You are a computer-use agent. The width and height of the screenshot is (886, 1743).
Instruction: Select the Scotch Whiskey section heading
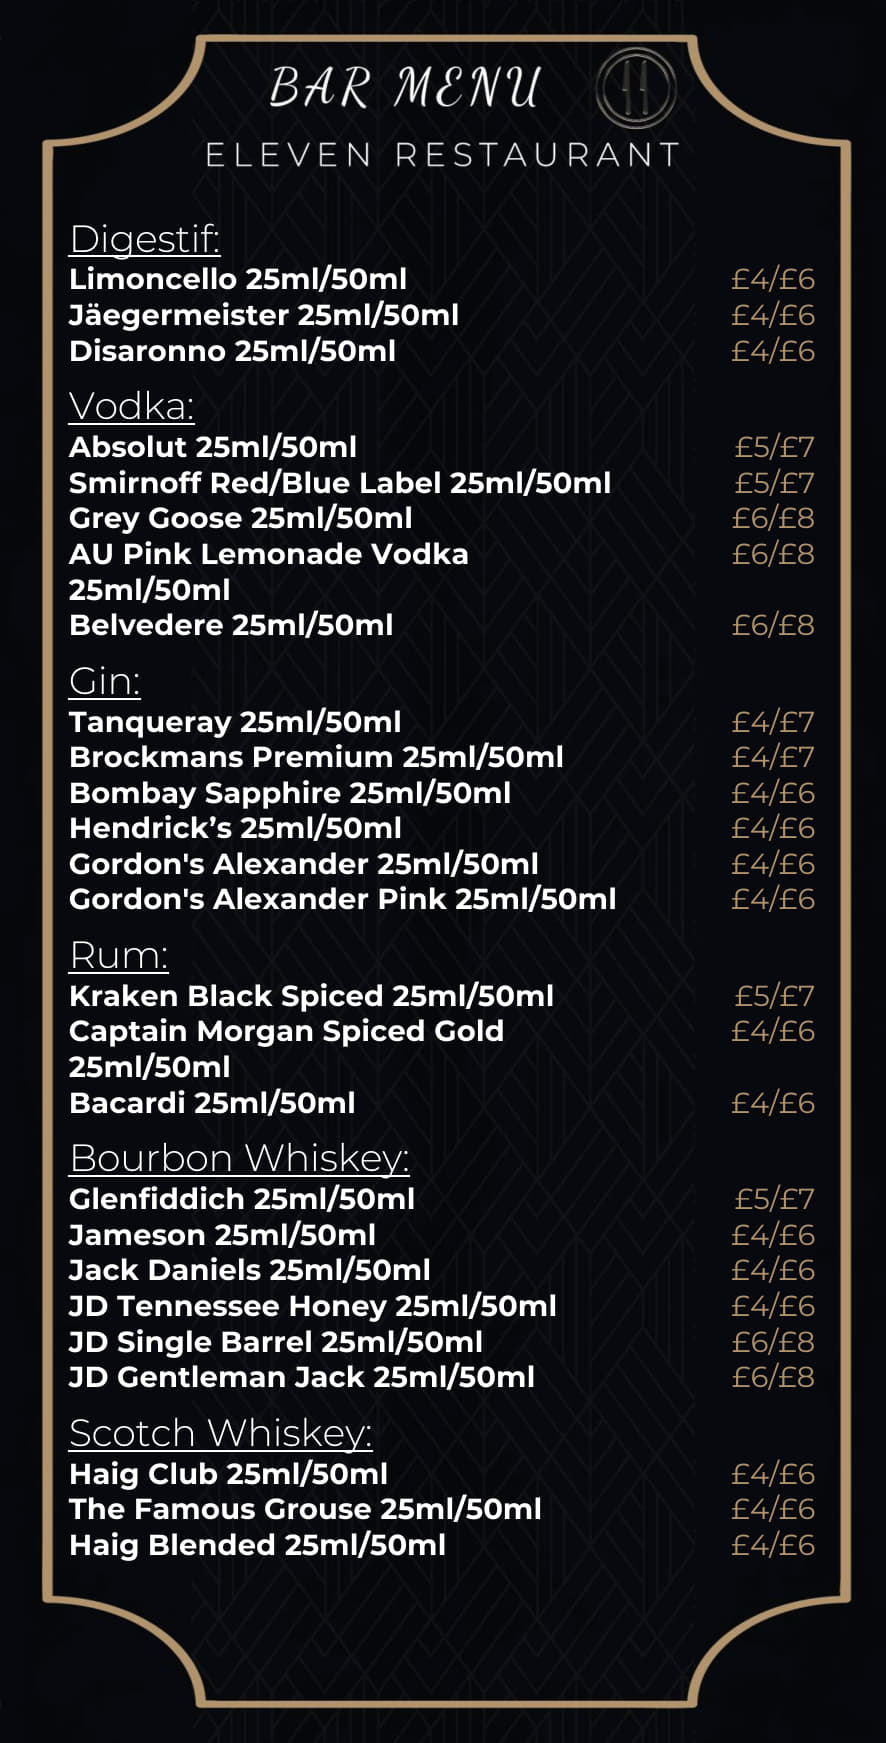(220, 1433)
